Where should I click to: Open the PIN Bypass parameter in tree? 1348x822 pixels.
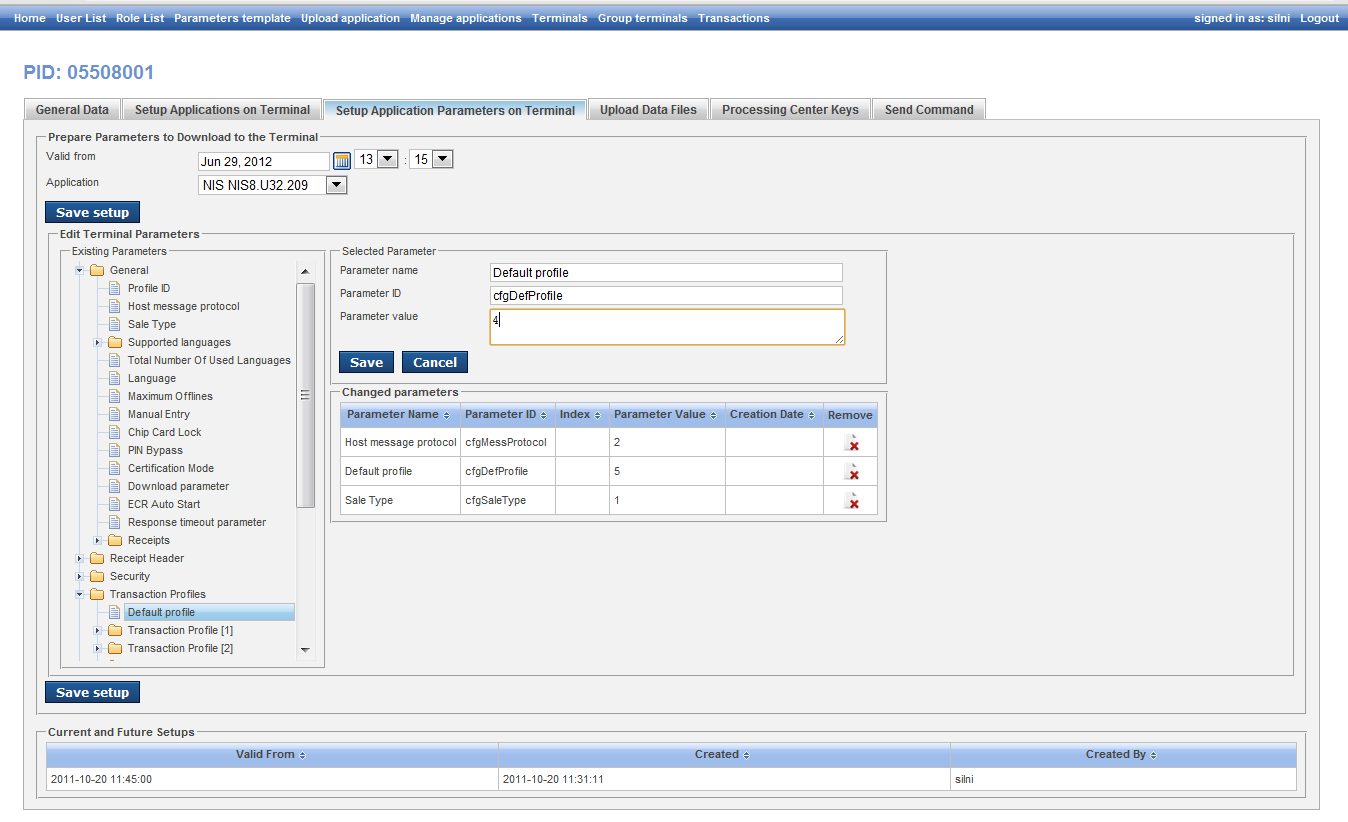(154, 450)
